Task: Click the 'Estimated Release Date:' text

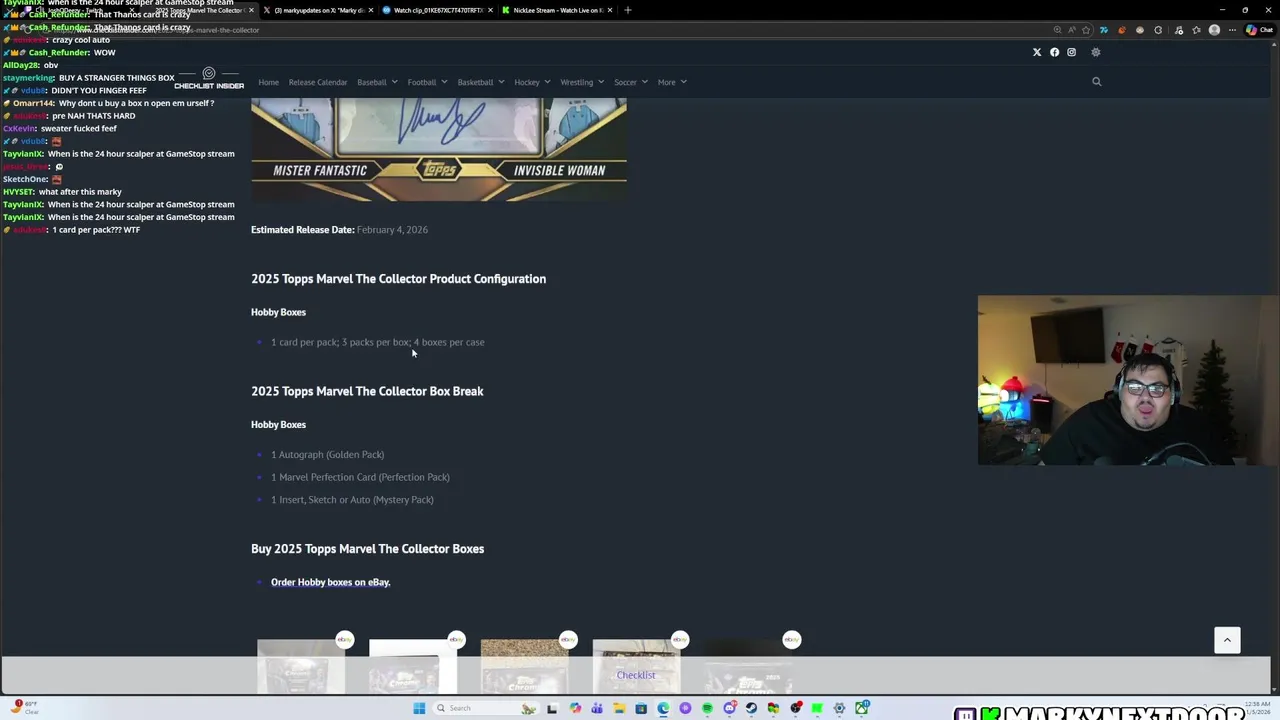Action: (x=303, y=230)
